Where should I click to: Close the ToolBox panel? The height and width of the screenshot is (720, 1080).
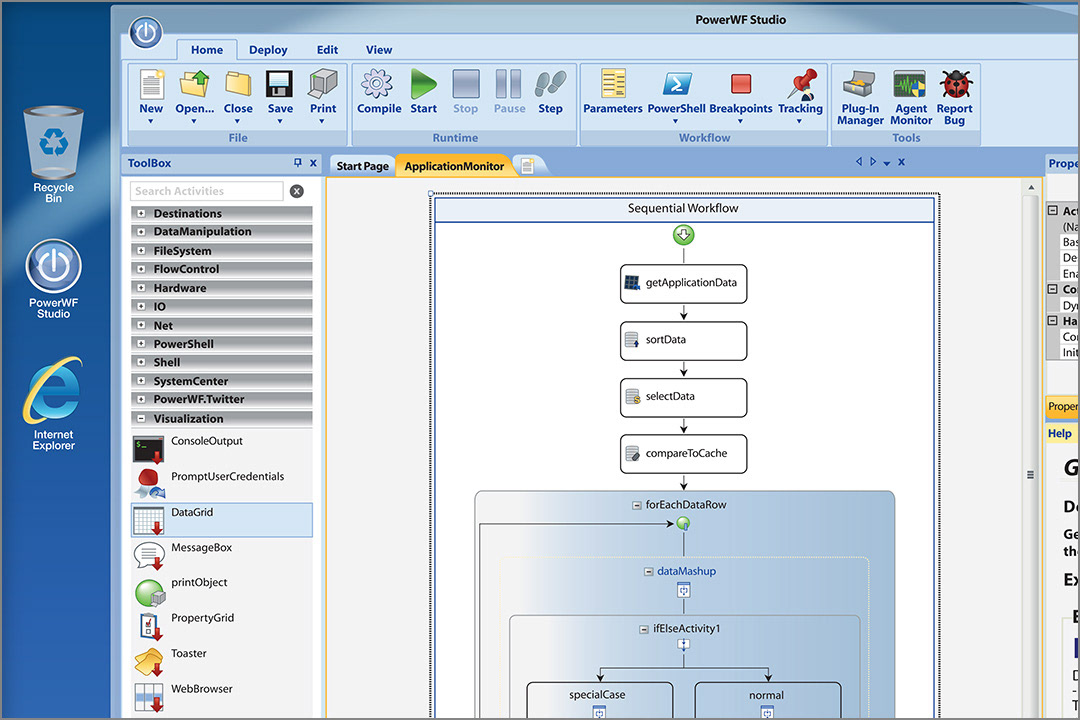[x=313, y=163]
